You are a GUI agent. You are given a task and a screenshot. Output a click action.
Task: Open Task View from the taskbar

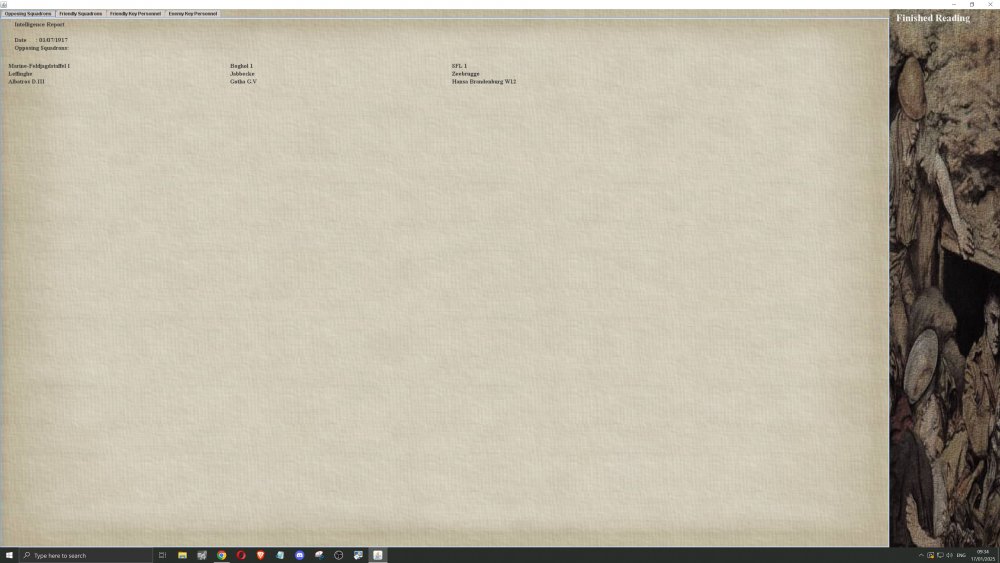coord(163,555)
